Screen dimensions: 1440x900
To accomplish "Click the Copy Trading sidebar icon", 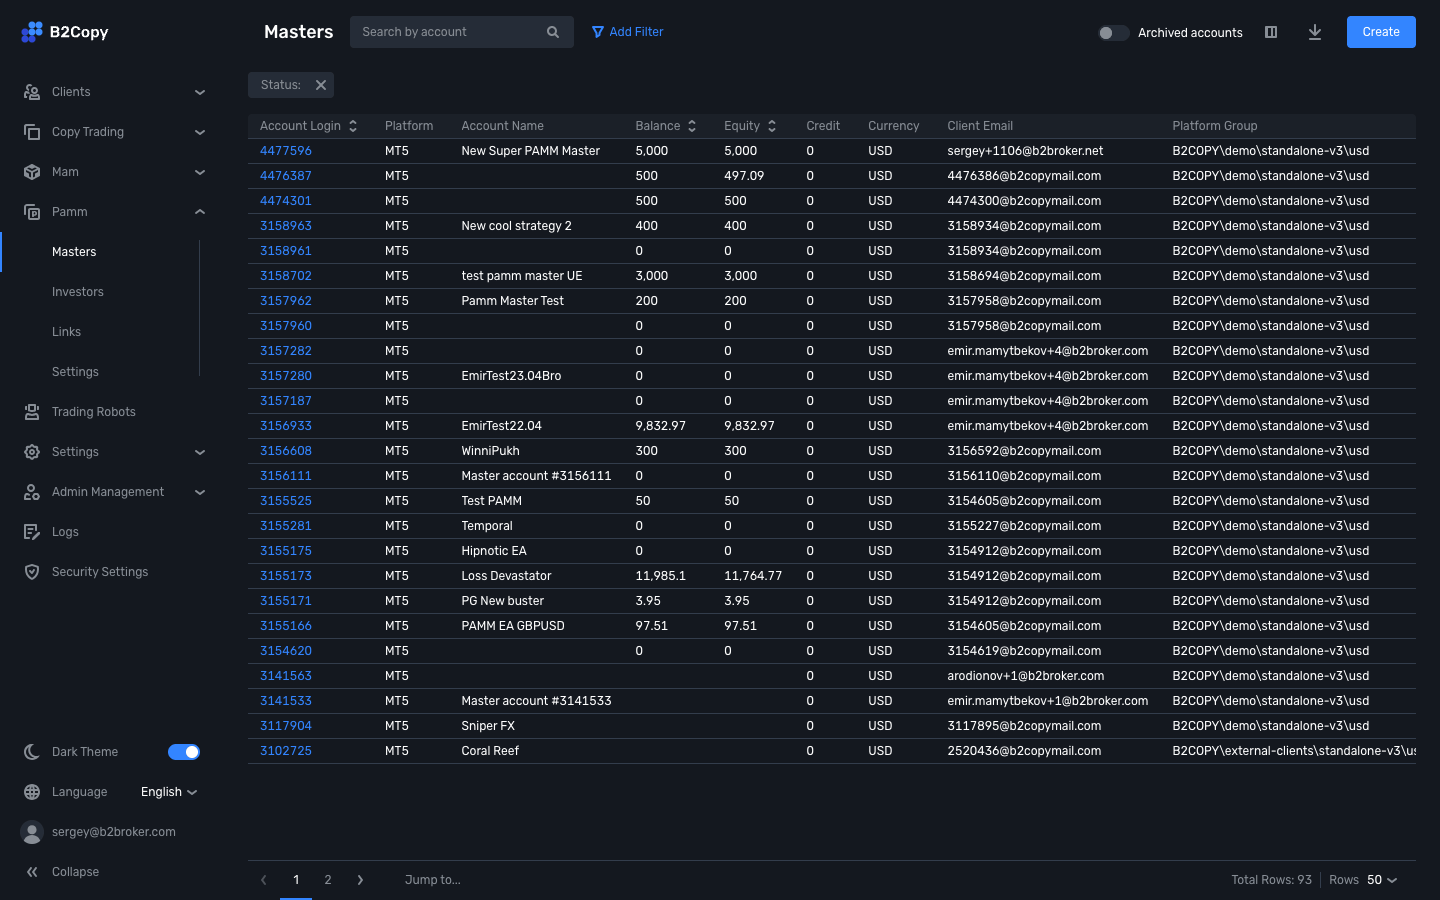I will coord(32,132).
